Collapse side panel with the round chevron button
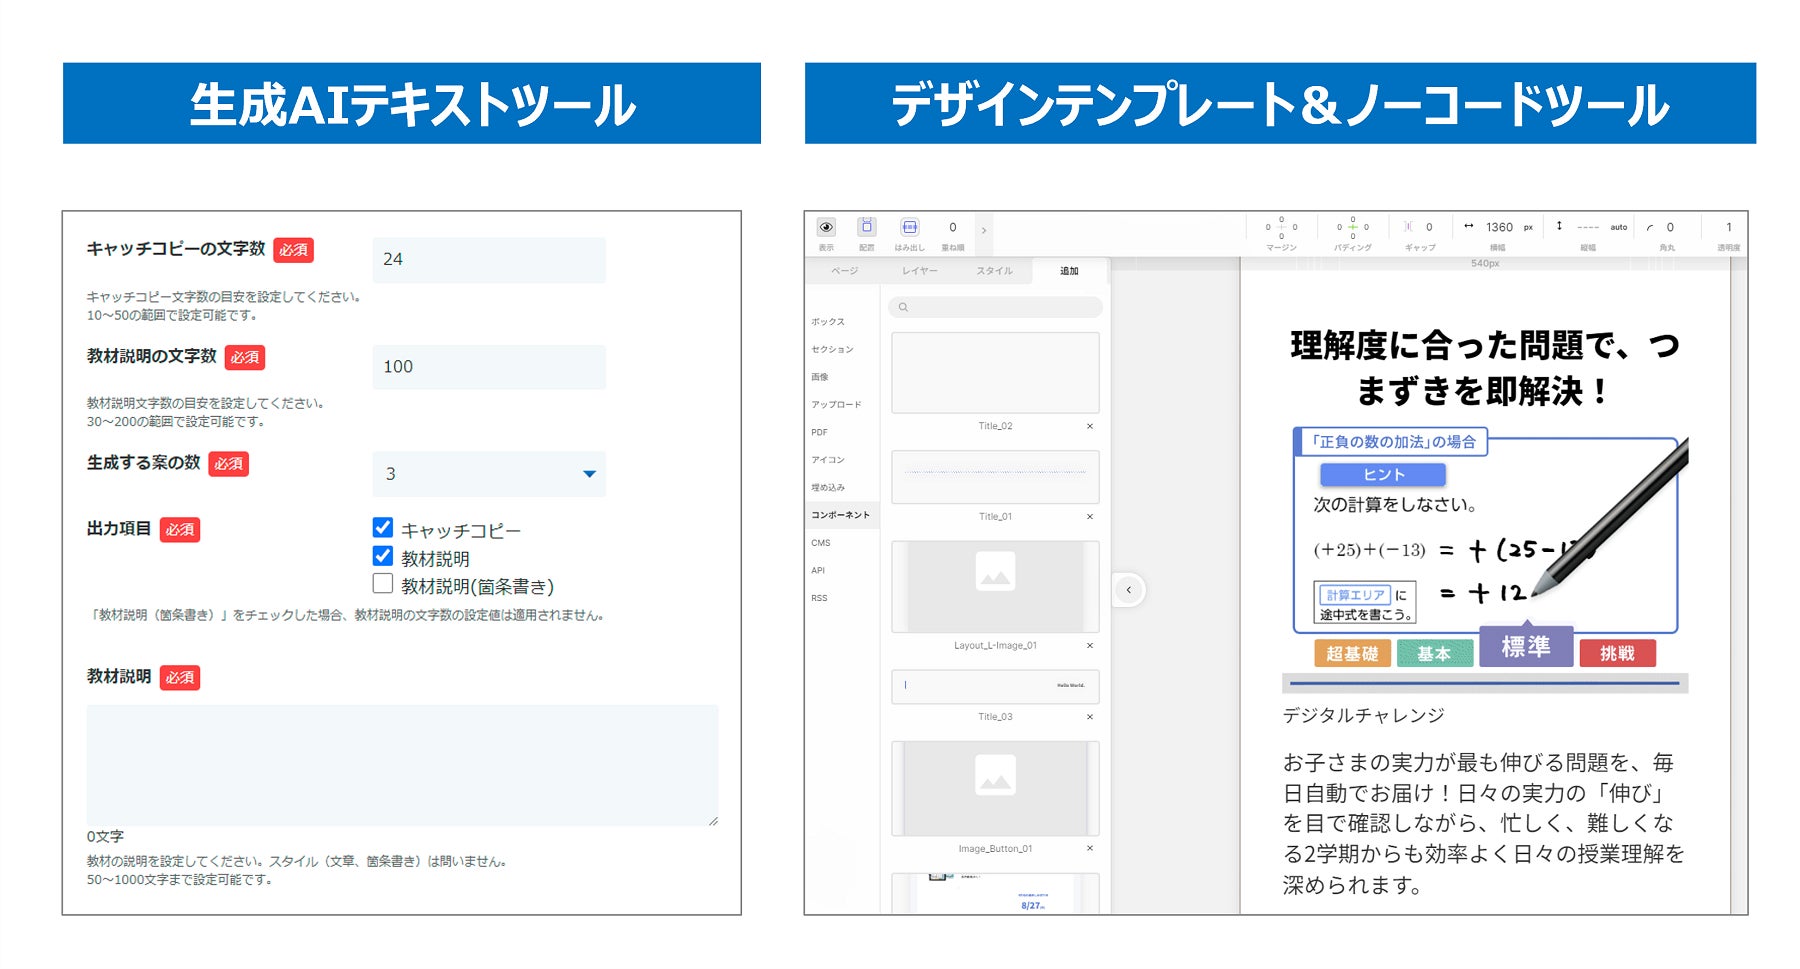 point(1129,590)
